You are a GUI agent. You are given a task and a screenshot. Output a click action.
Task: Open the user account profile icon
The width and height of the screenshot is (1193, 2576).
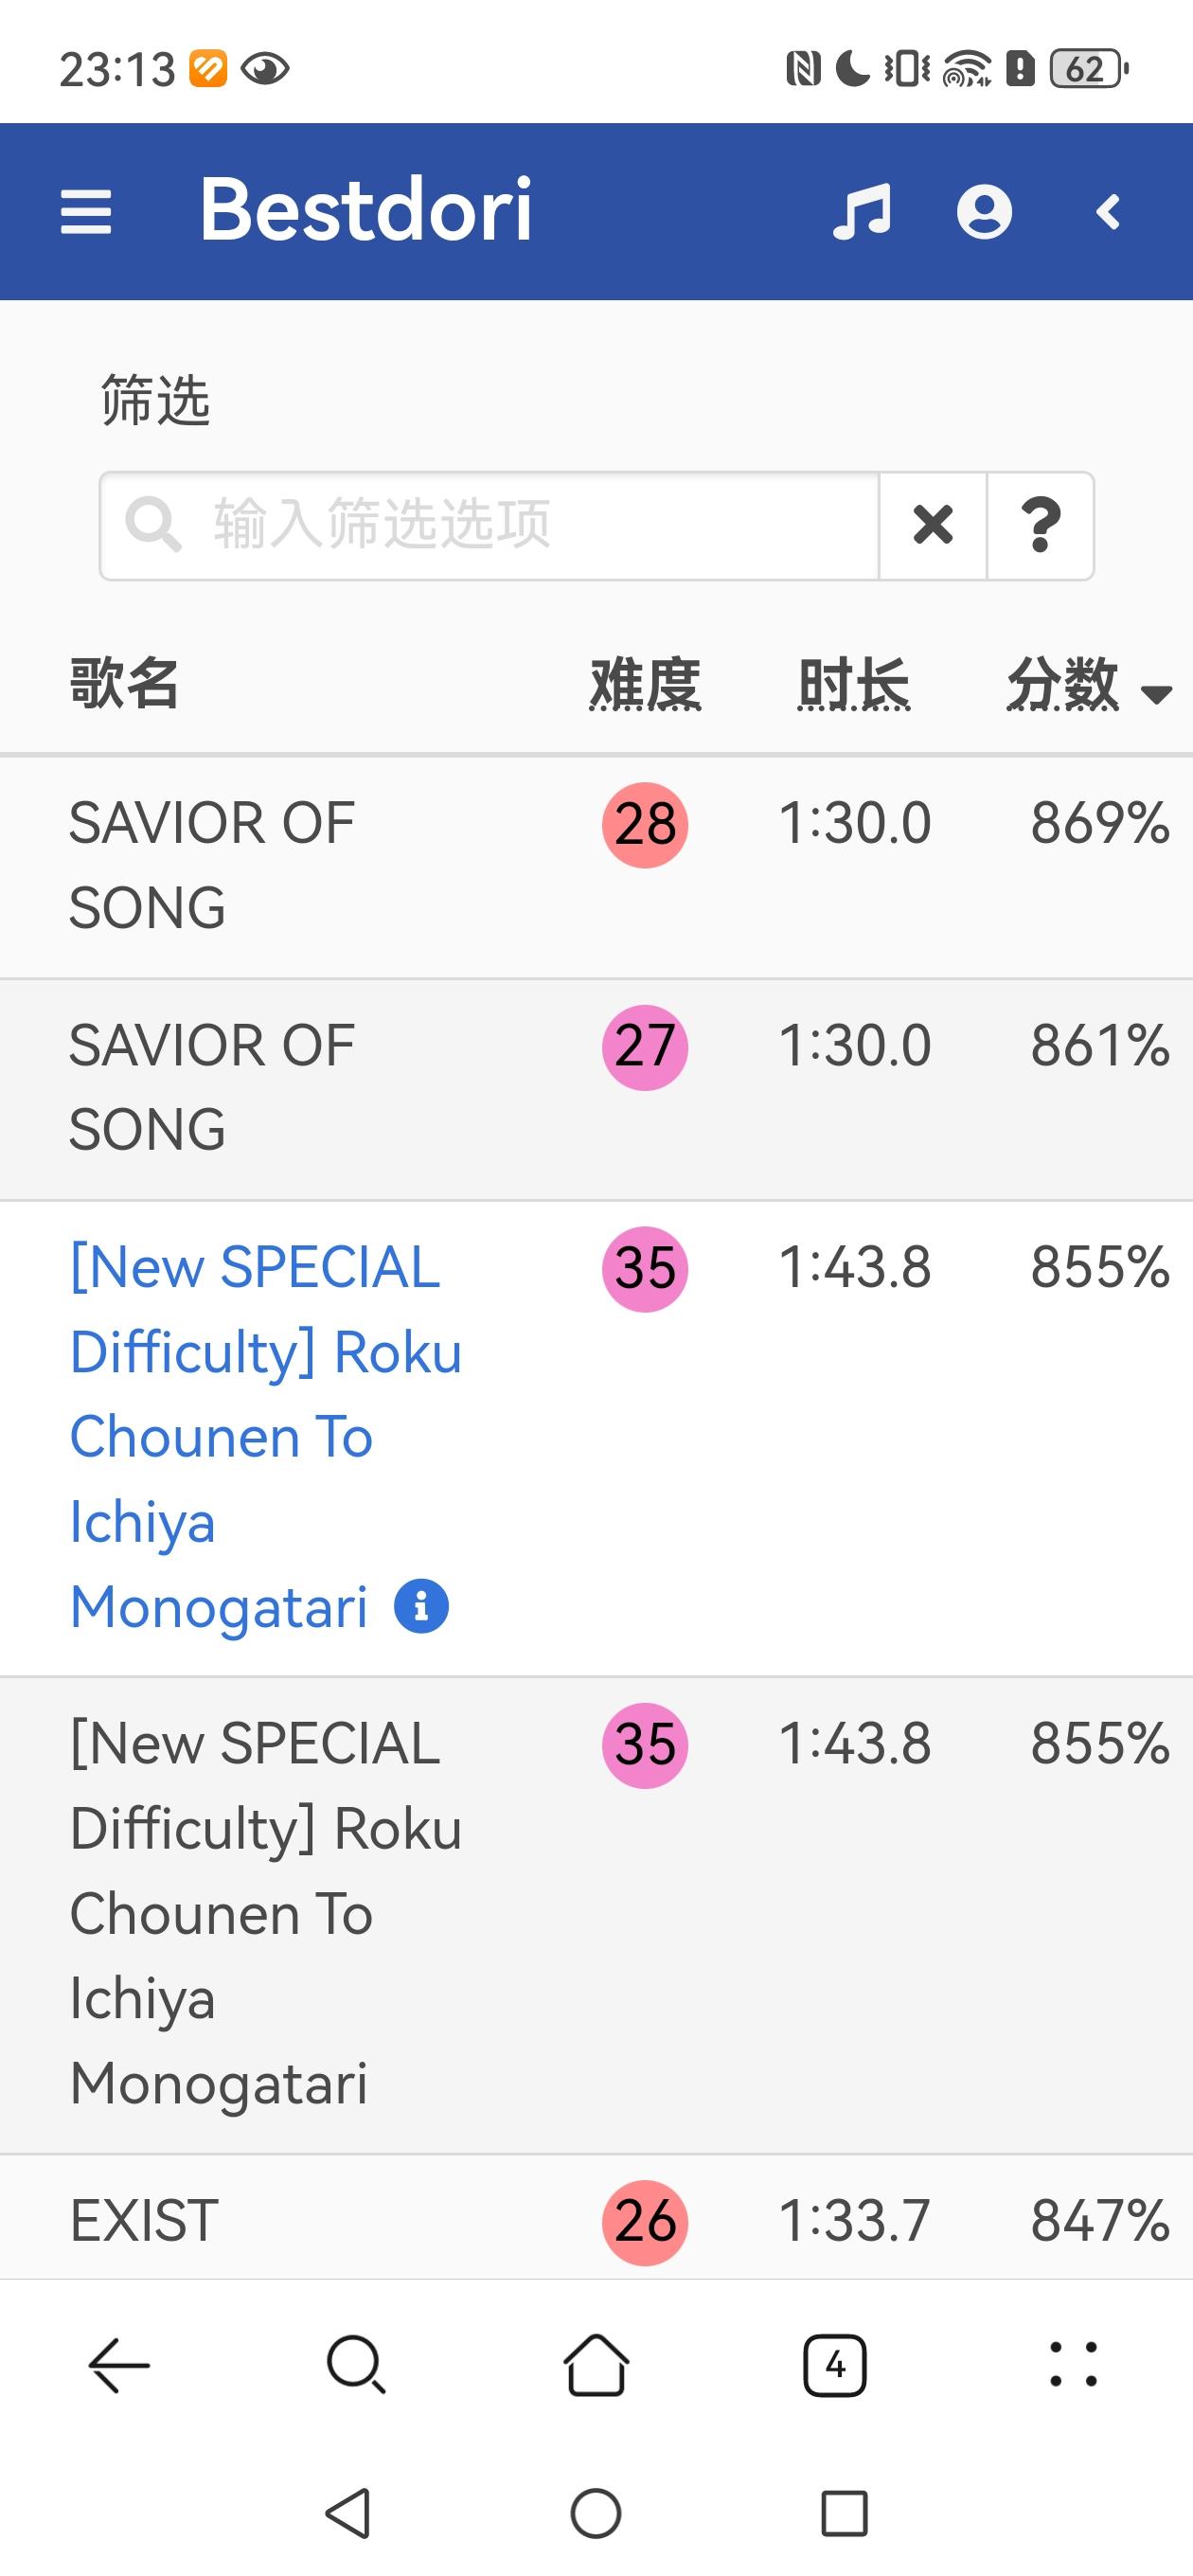coord(984,212)
